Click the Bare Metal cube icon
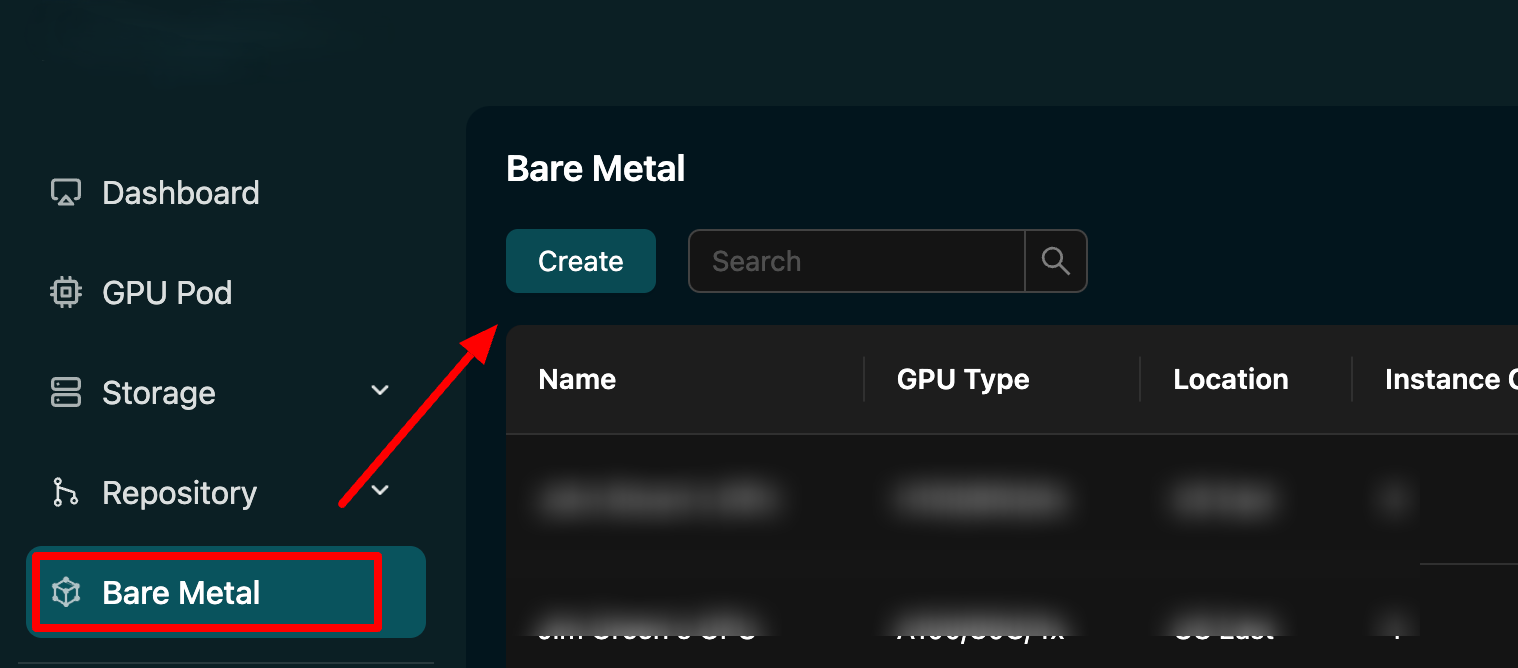The image size is (1518, 668). click(x=65, y=592)
